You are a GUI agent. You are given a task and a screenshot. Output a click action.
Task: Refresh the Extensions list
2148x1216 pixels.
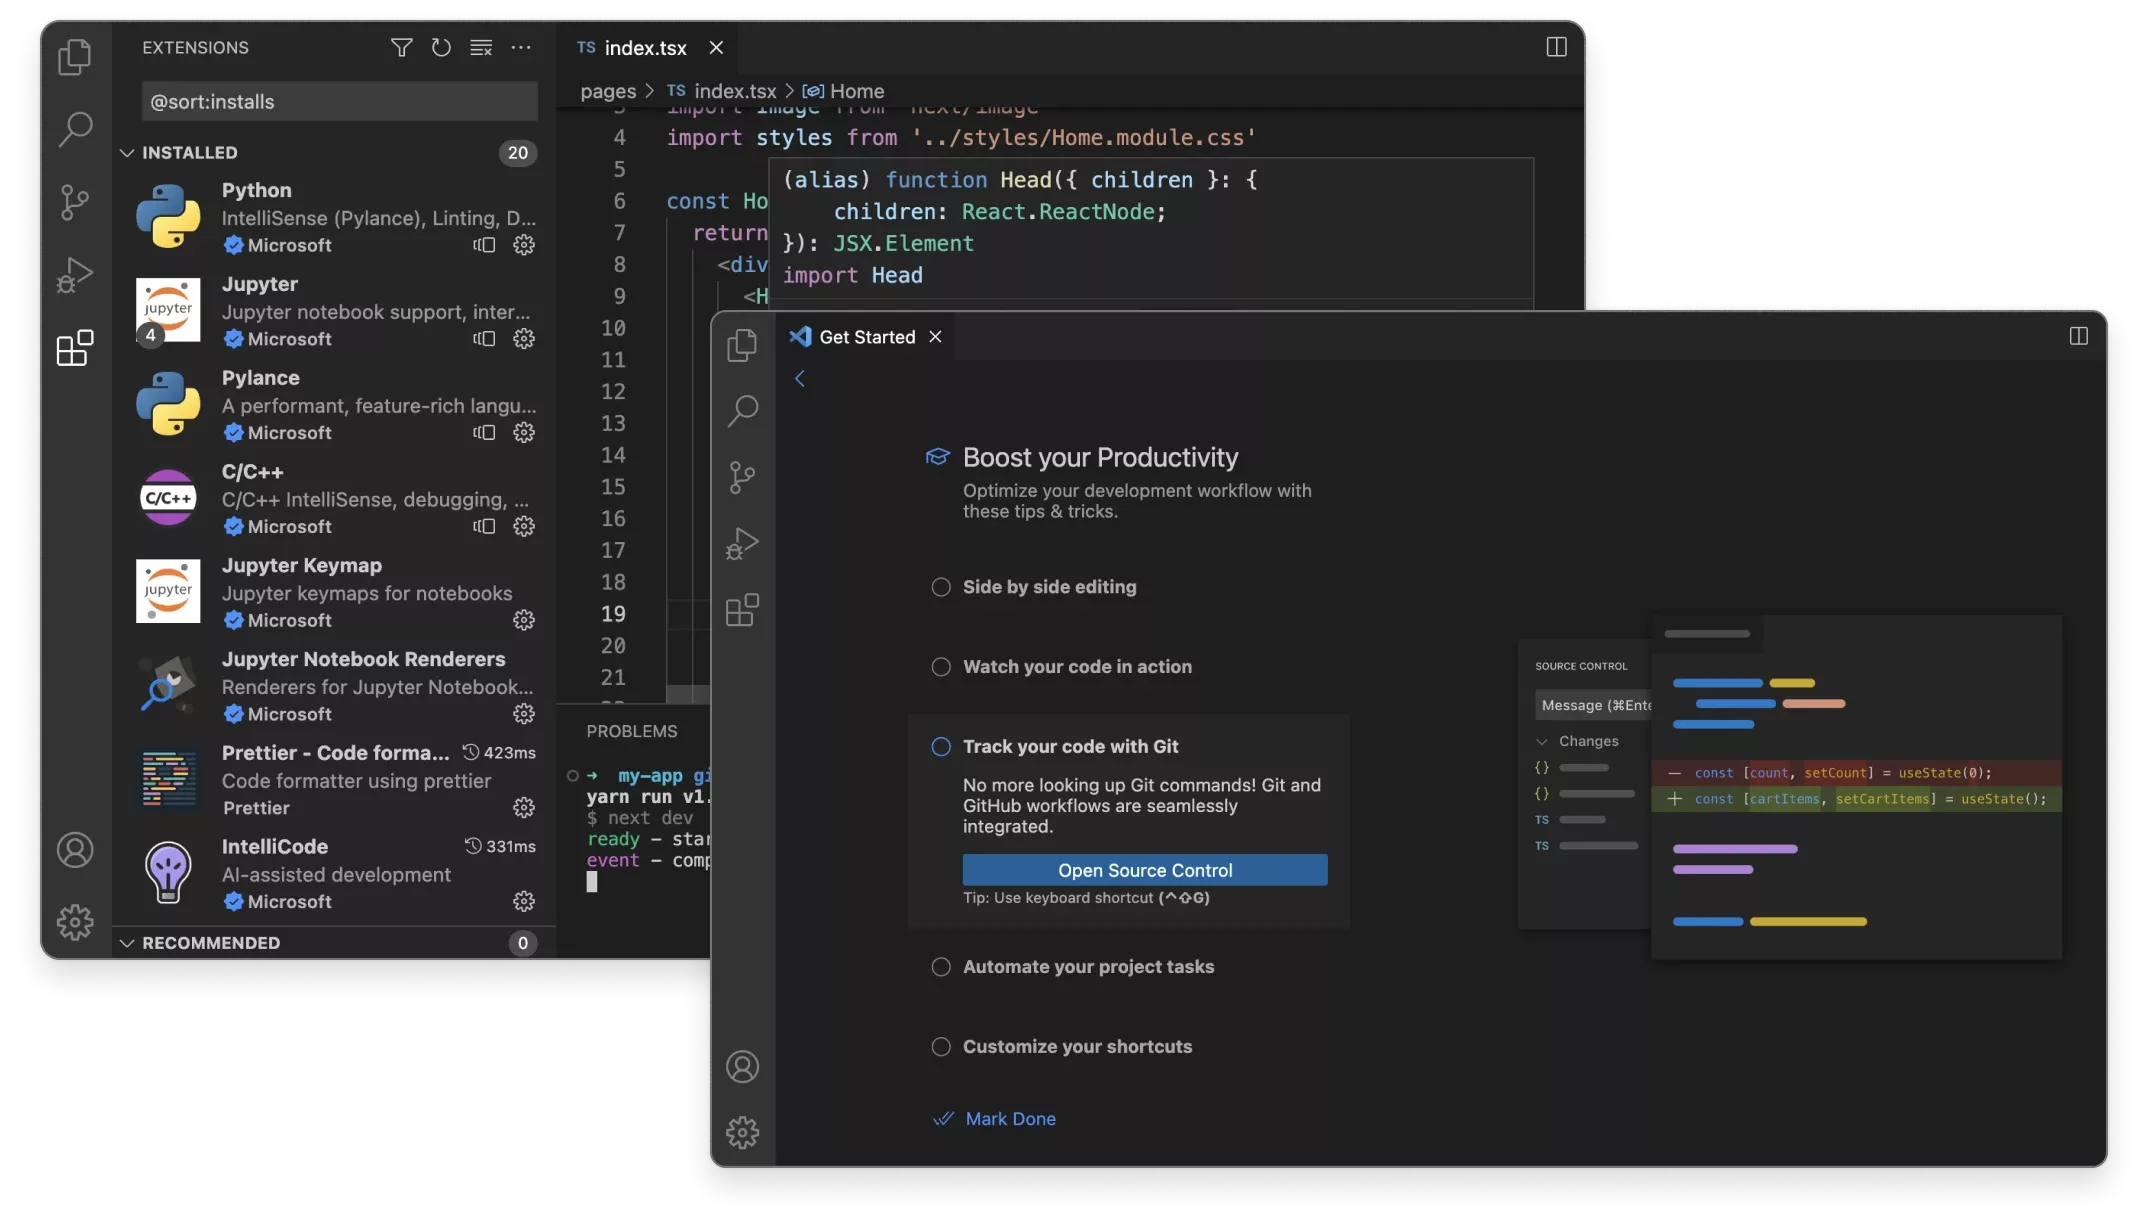click(x=441, y=47)
